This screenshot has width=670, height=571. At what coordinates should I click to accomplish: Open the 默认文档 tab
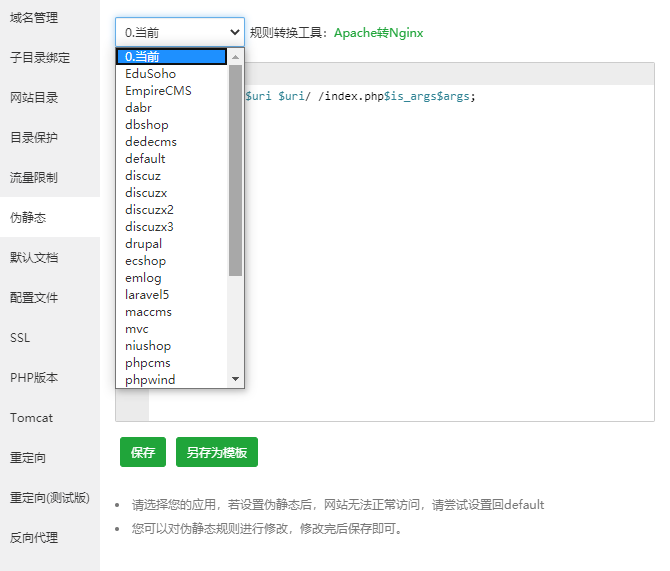(50, 257)
